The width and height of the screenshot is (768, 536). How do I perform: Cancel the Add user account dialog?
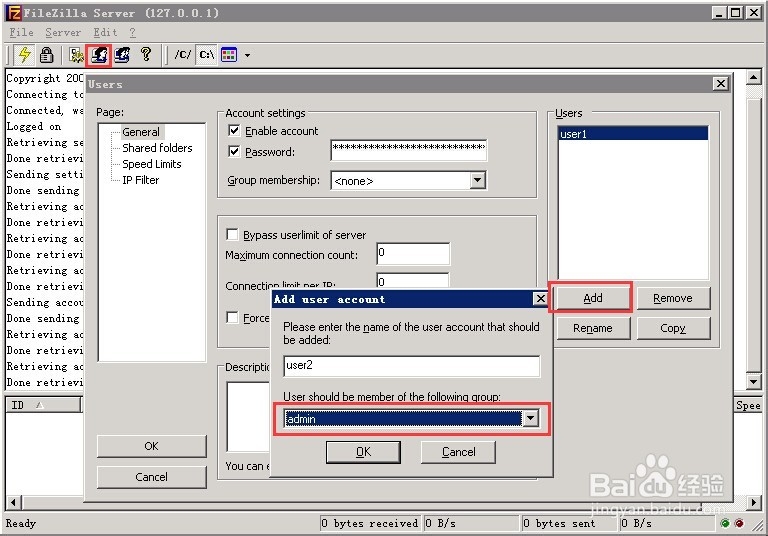coord(458,452)
